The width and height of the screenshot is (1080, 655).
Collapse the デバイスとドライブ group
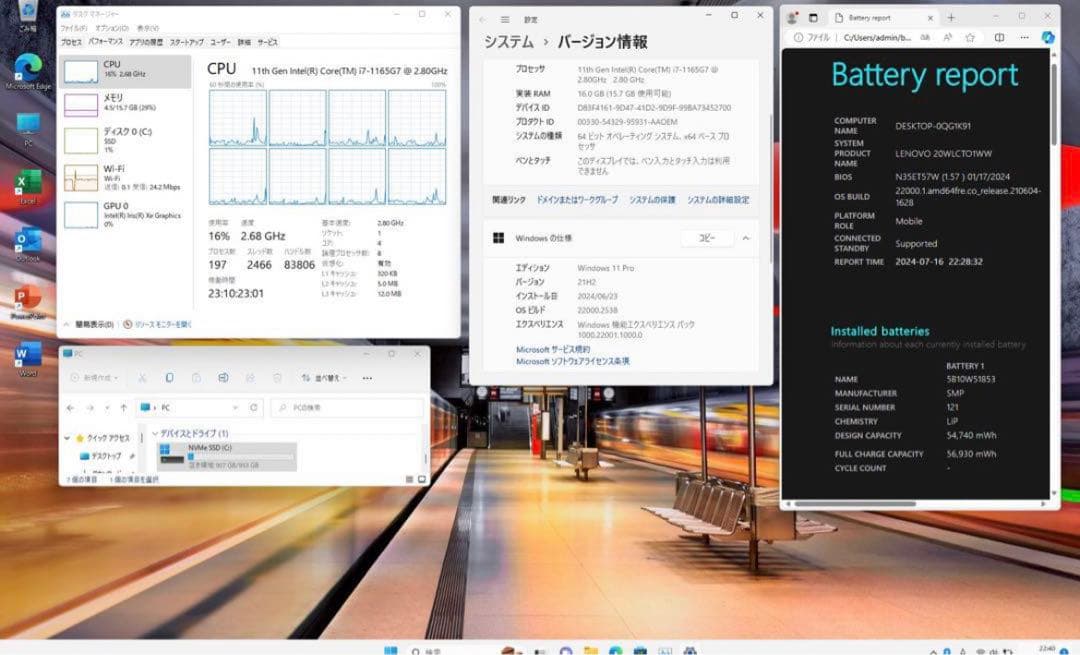(154, 433)
